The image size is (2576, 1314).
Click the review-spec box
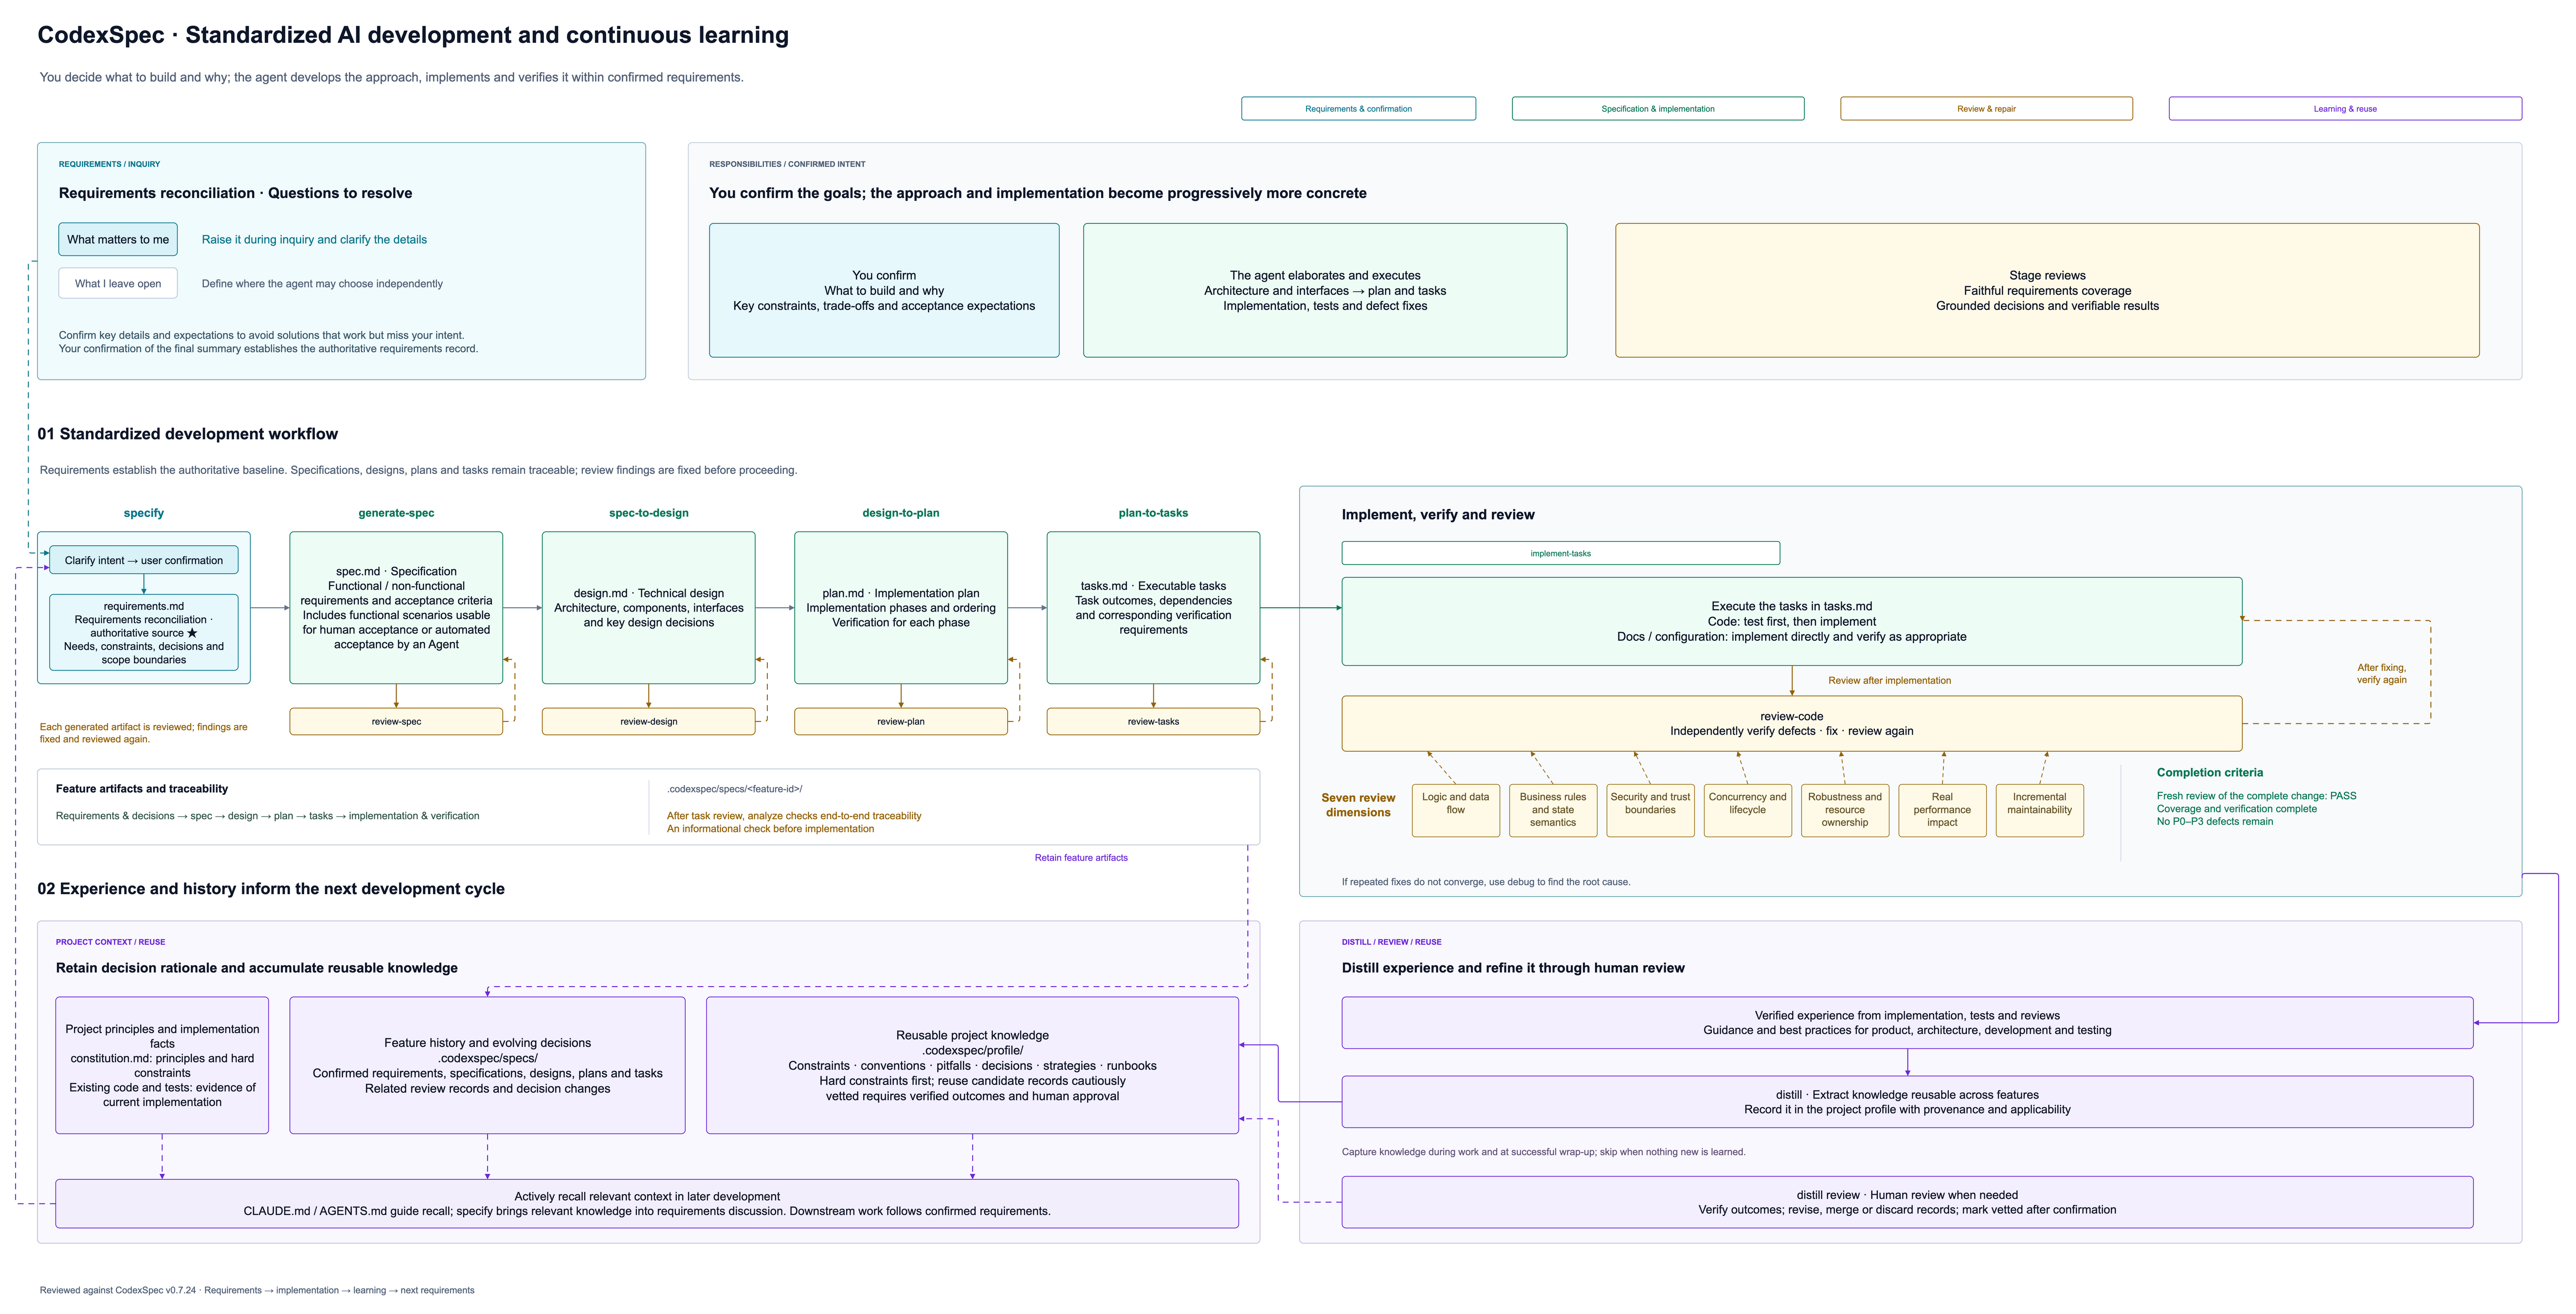pyautogui.click(x=396, y=721)
